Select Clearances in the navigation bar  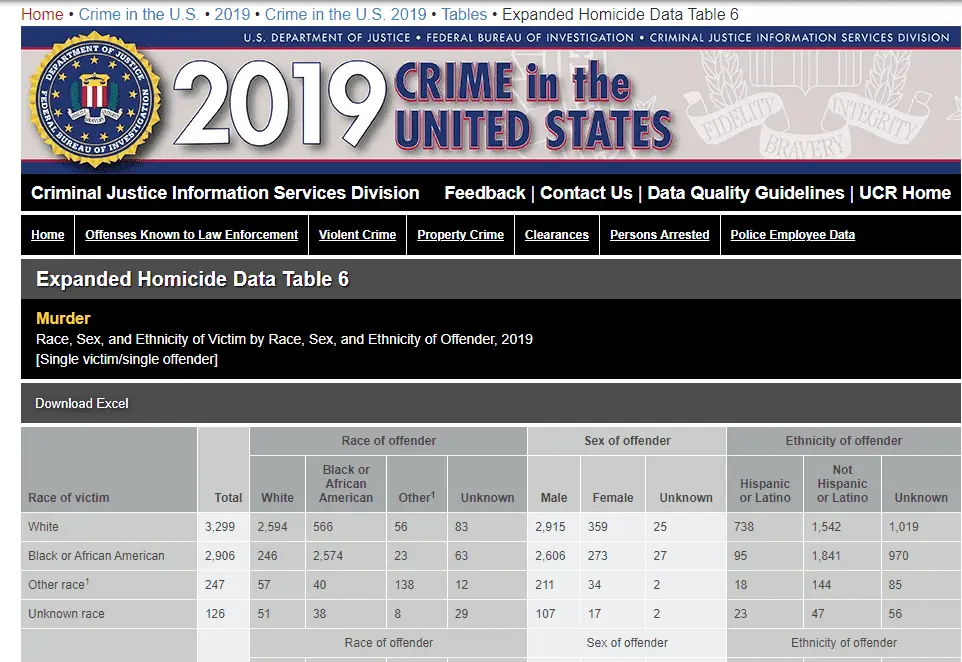tap(556, 235)
